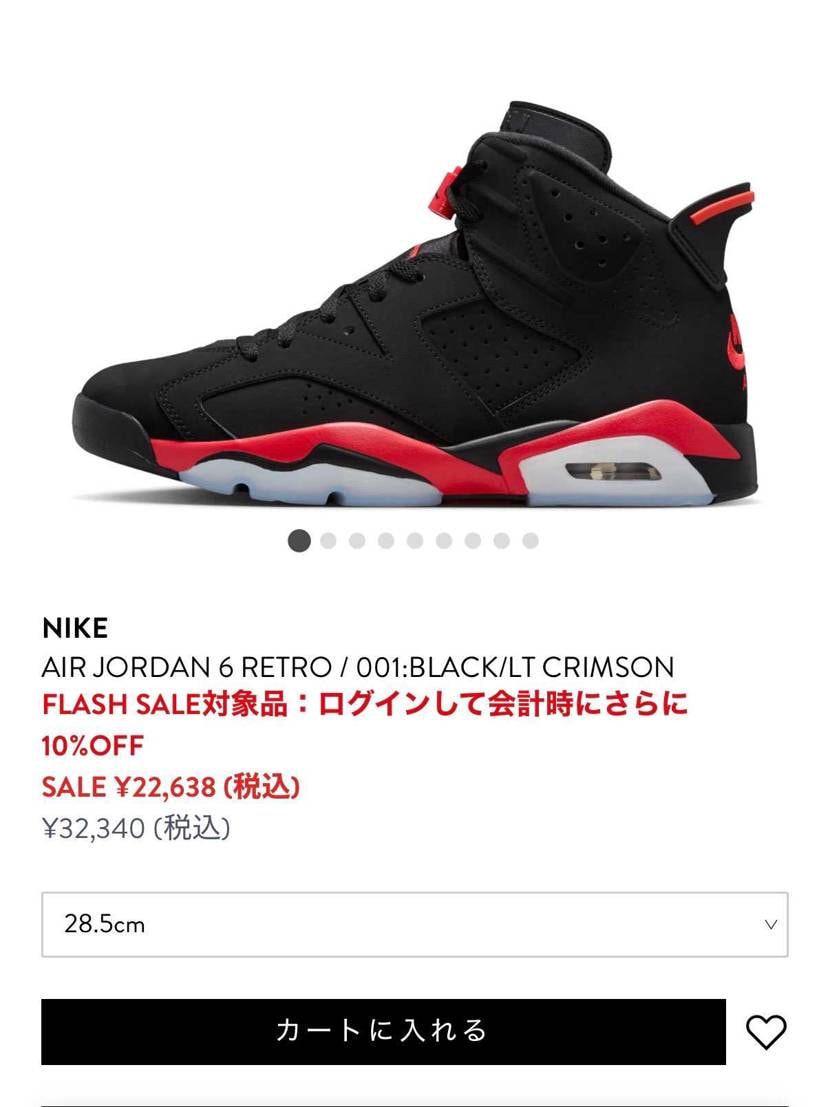Select the first image carousel dot
The image size is (830, 1107).
point(299,541)
